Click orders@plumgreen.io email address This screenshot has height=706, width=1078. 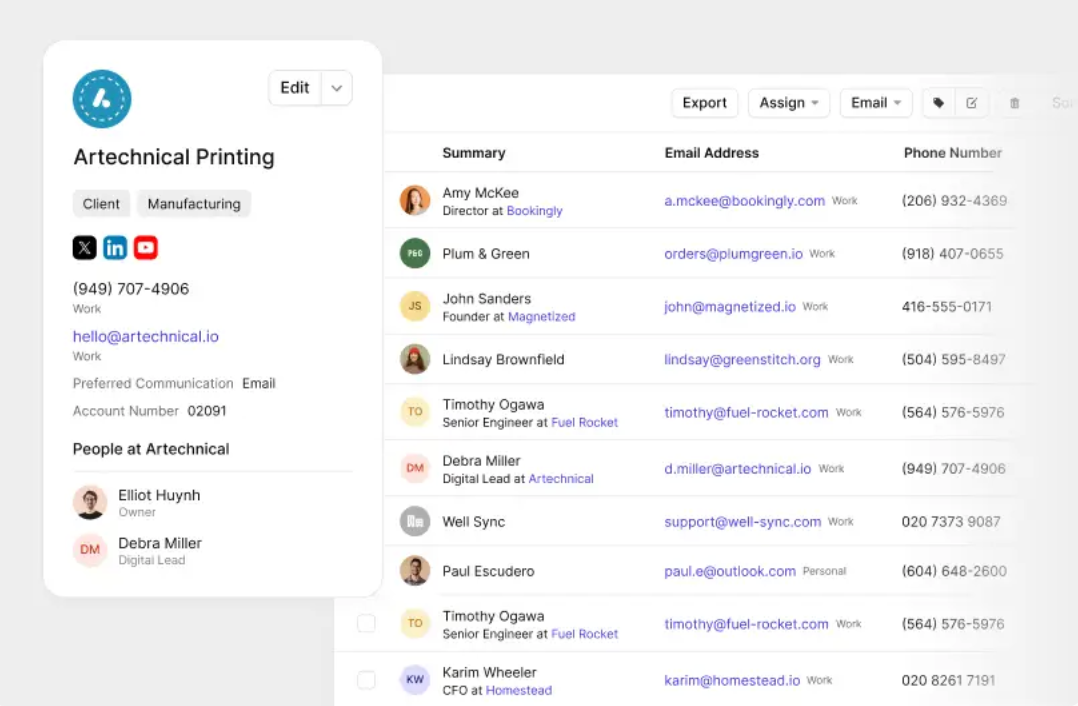tap(734, 254)
